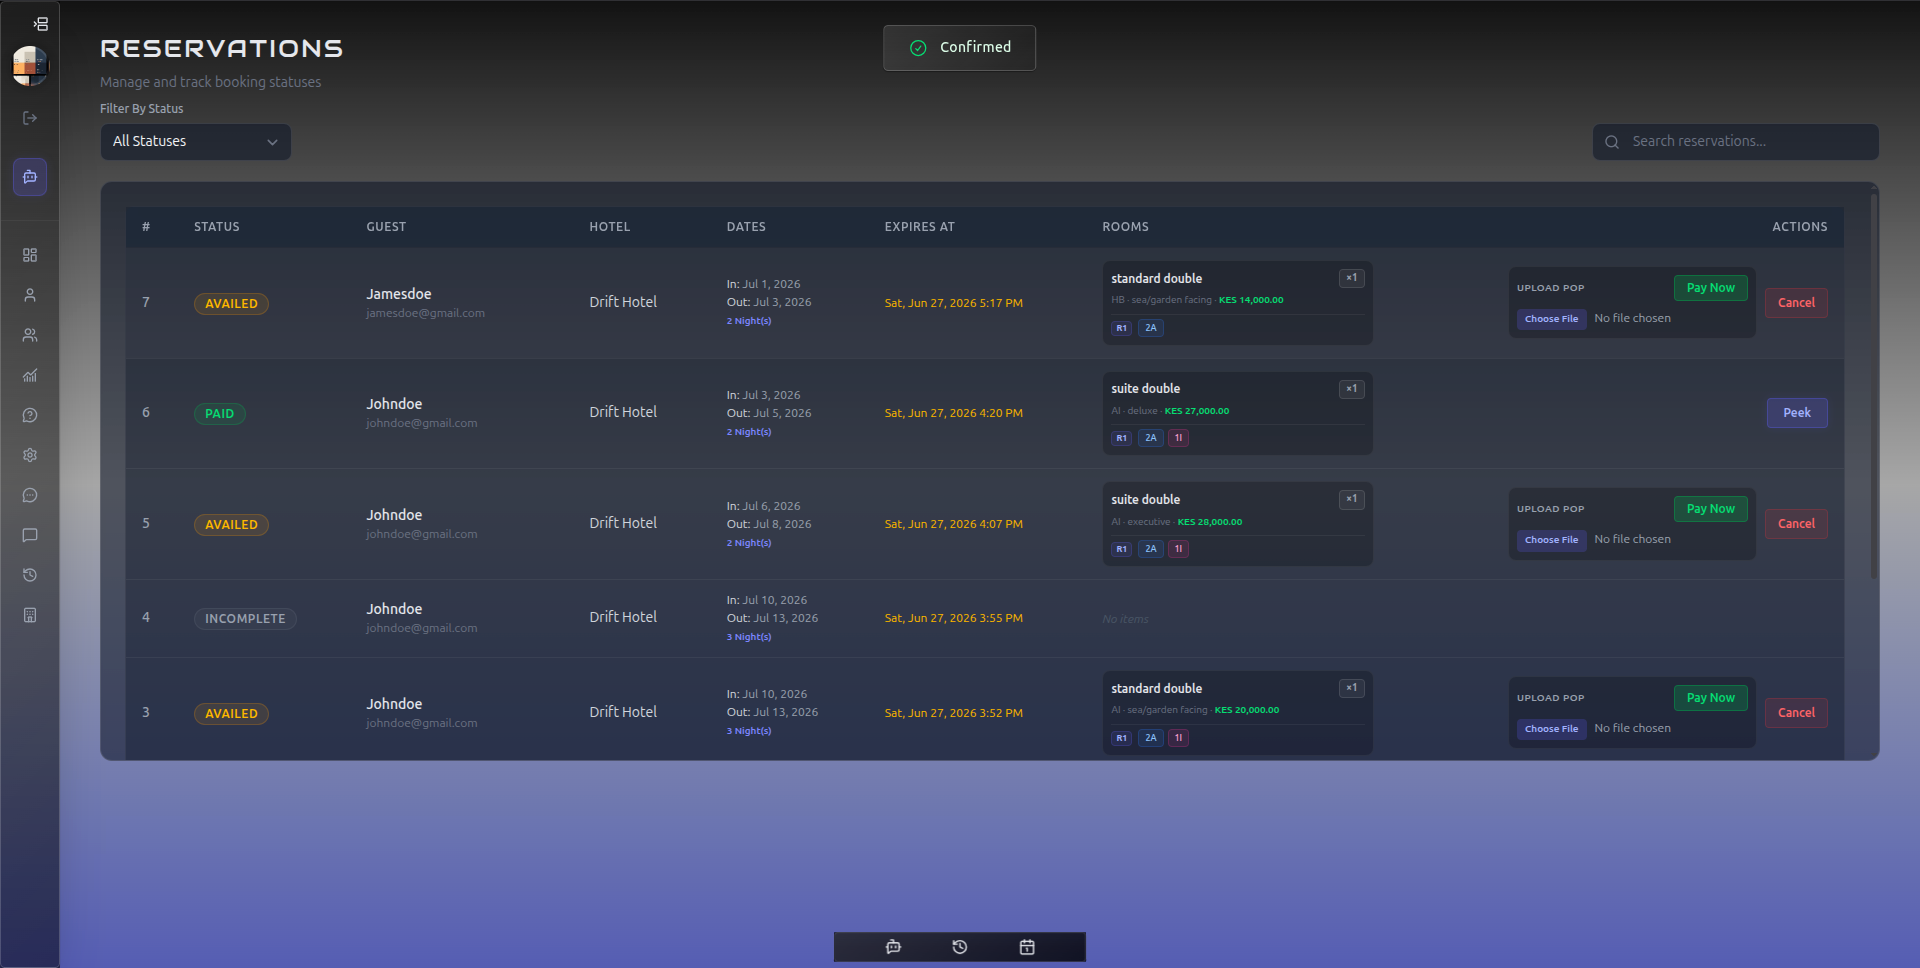Click the 1I tag on reservation 6's room
The image size is (1920, 968).
coord(1178,438)
